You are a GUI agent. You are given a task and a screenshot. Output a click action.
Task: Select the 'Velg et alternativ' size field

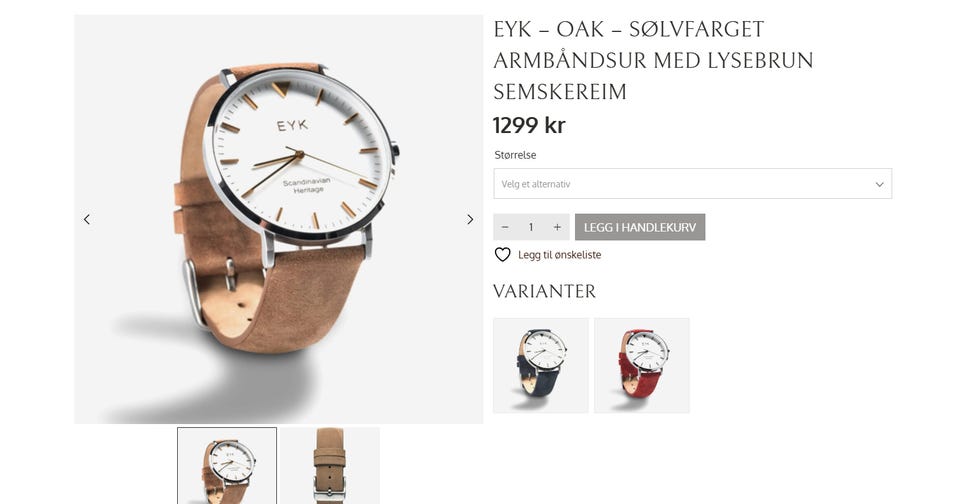click(692, 184)
